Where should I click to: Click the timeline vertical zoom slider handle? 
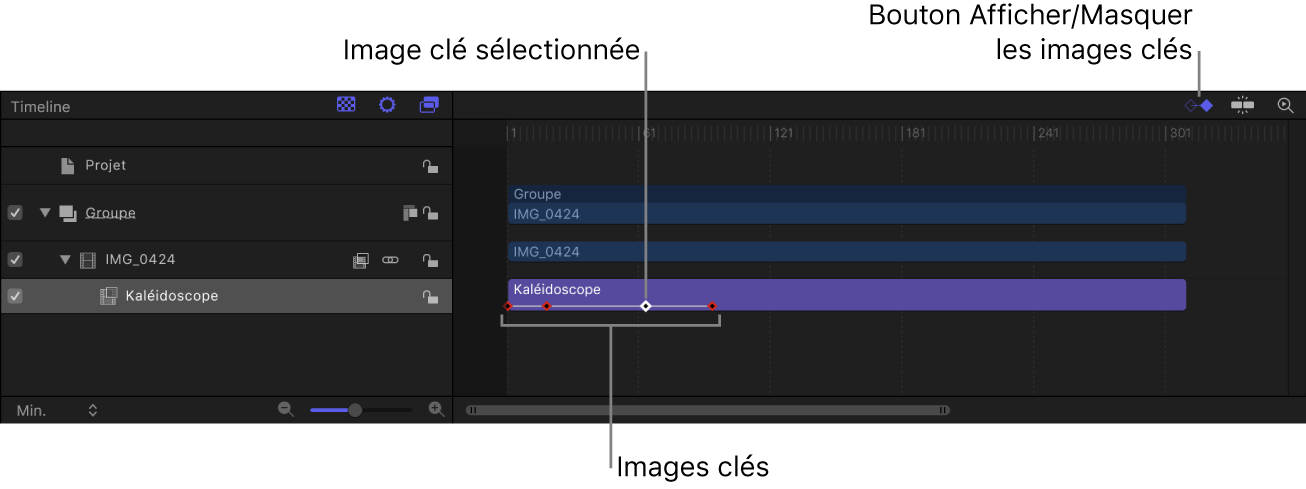[x=355, y=409]
